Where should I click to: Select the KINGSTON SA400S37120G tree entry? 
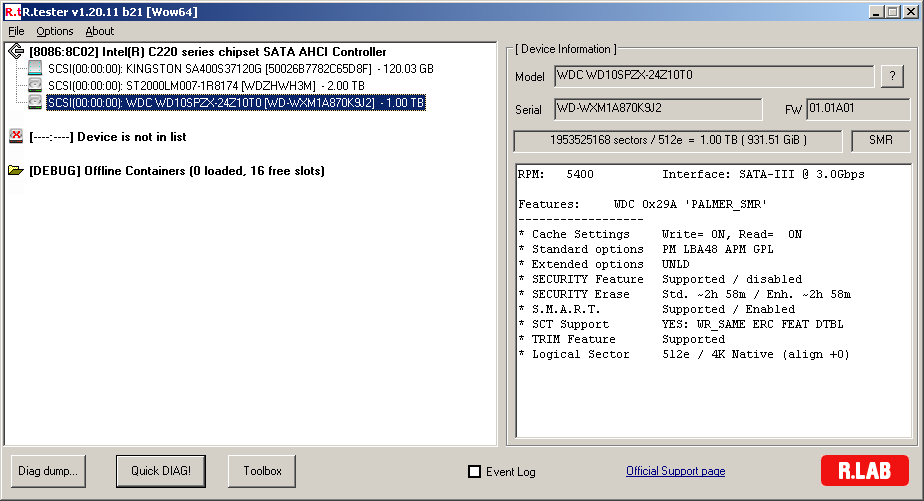point(240,69)
